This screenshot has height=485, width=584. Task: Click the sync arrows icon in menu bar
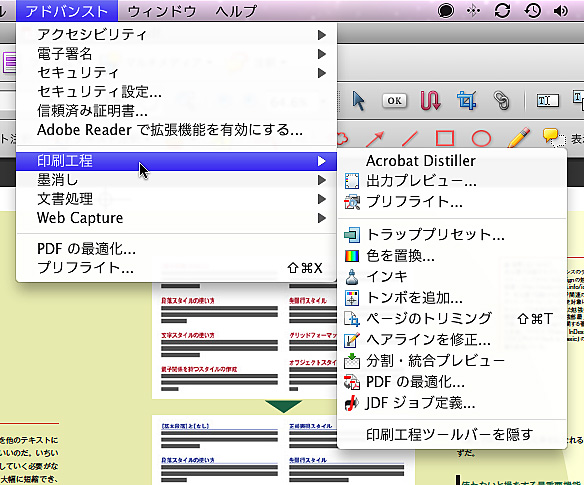point(502,10)
